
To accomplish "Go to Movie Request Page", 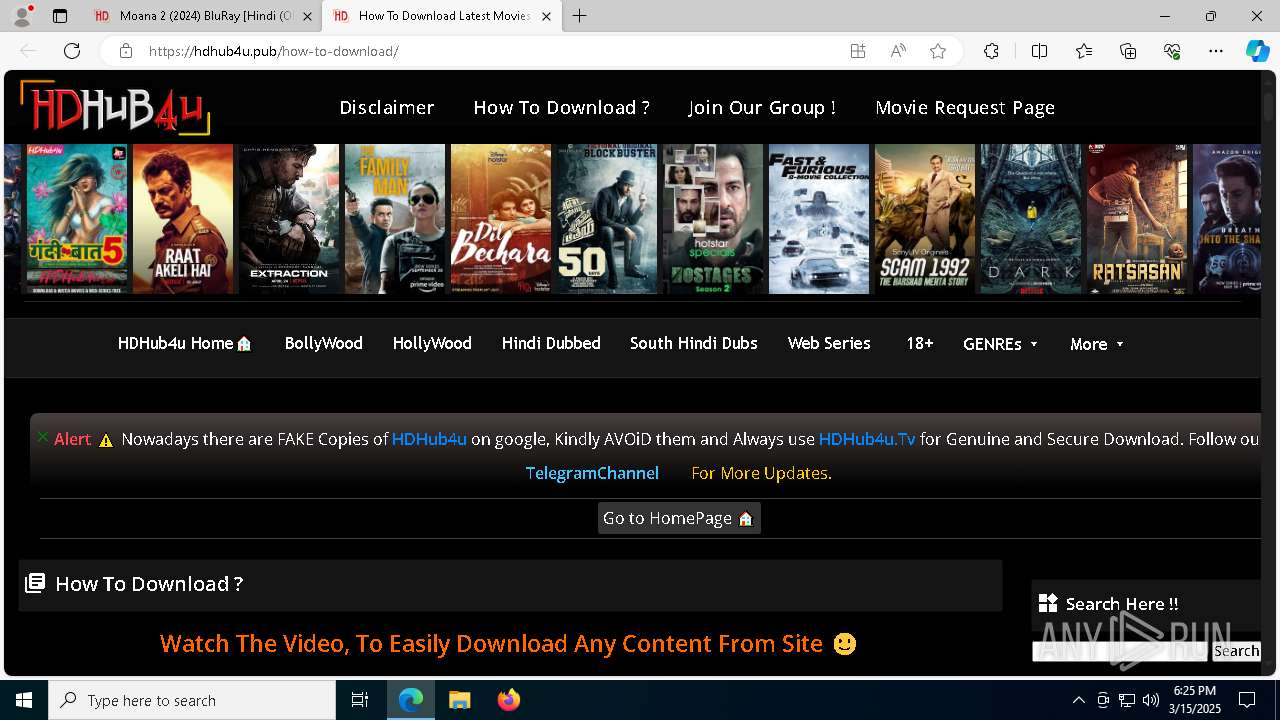I will (x=965, y=107).
